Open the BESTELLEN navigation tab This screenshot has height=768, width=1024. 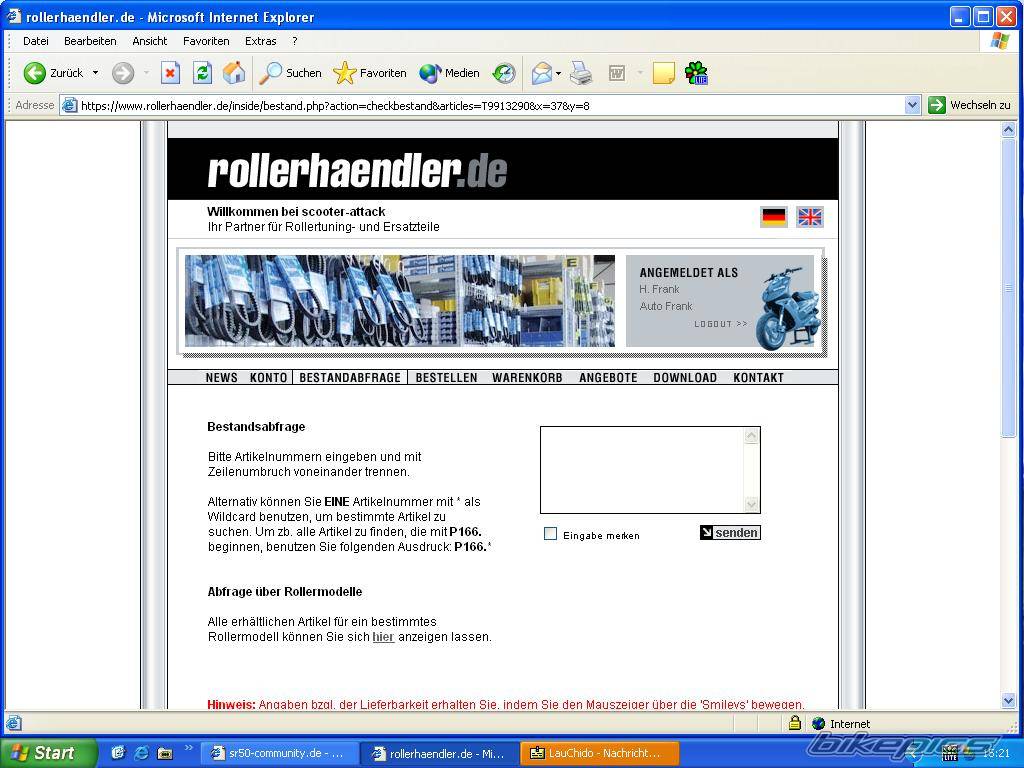click(447, 377)
